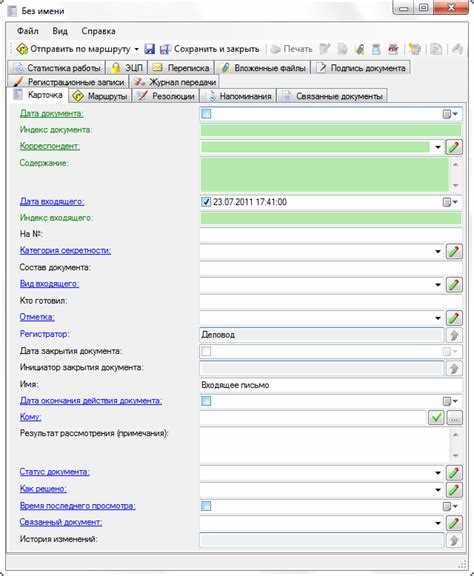The image size is (474, 576).
Task: Expand the Как решено dropdown
Action: (x=438, y=490)
